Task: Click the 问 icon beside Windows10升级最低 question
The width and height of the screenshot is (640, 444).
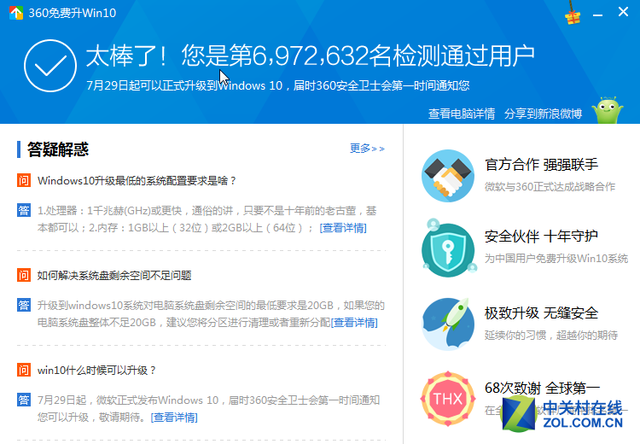Action: [x=24, y=180]
